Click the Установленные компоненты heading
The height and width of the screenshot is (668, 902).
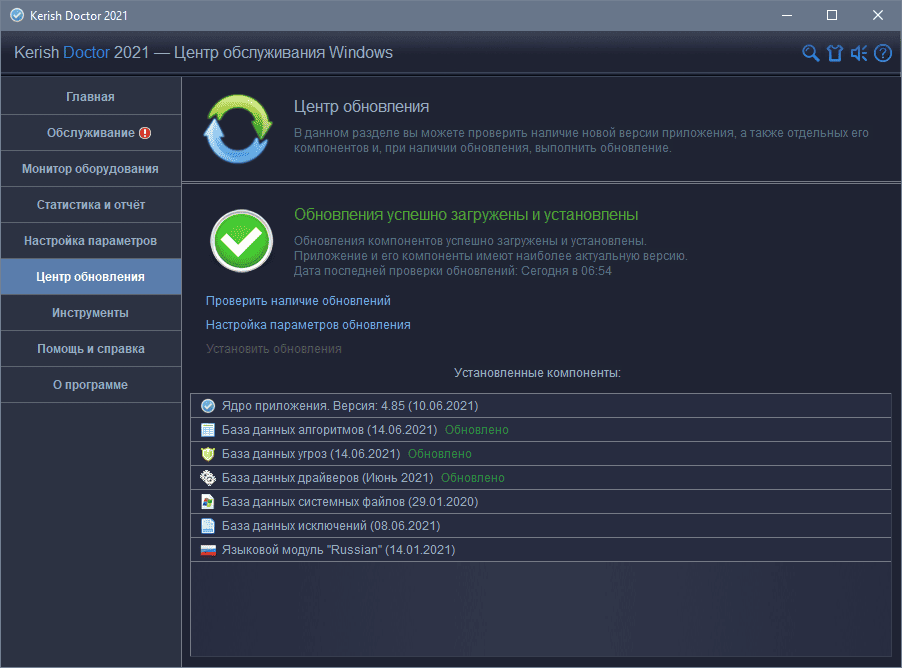point(537,373)
